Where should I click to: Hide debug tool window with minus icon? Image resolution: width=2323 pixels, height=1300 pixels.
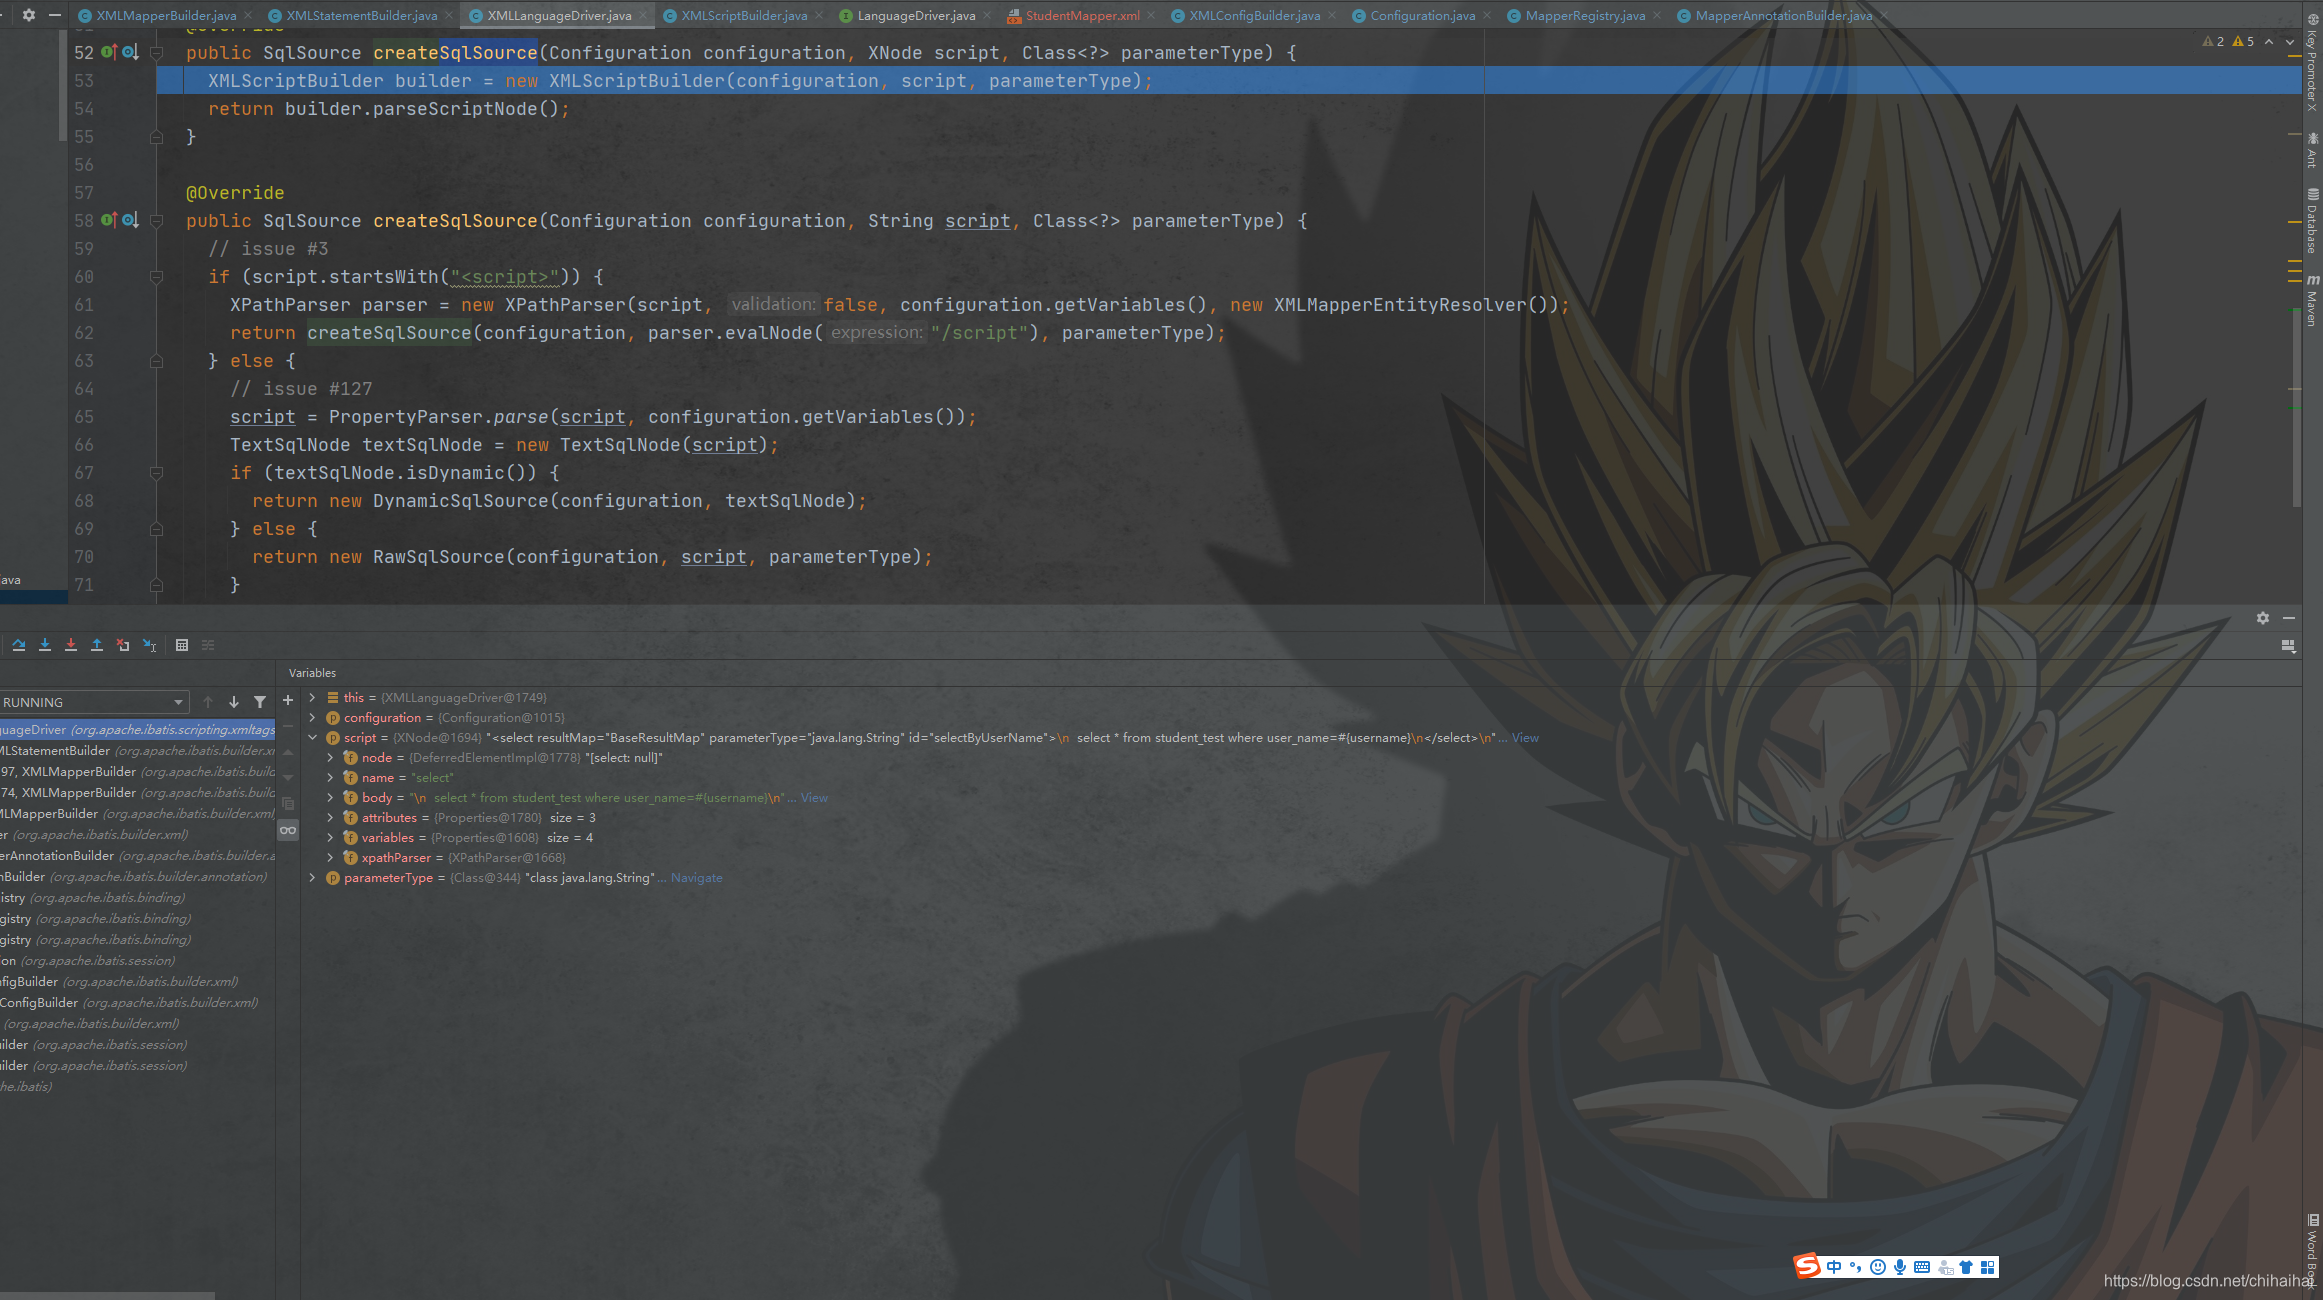coord(2289,618)
